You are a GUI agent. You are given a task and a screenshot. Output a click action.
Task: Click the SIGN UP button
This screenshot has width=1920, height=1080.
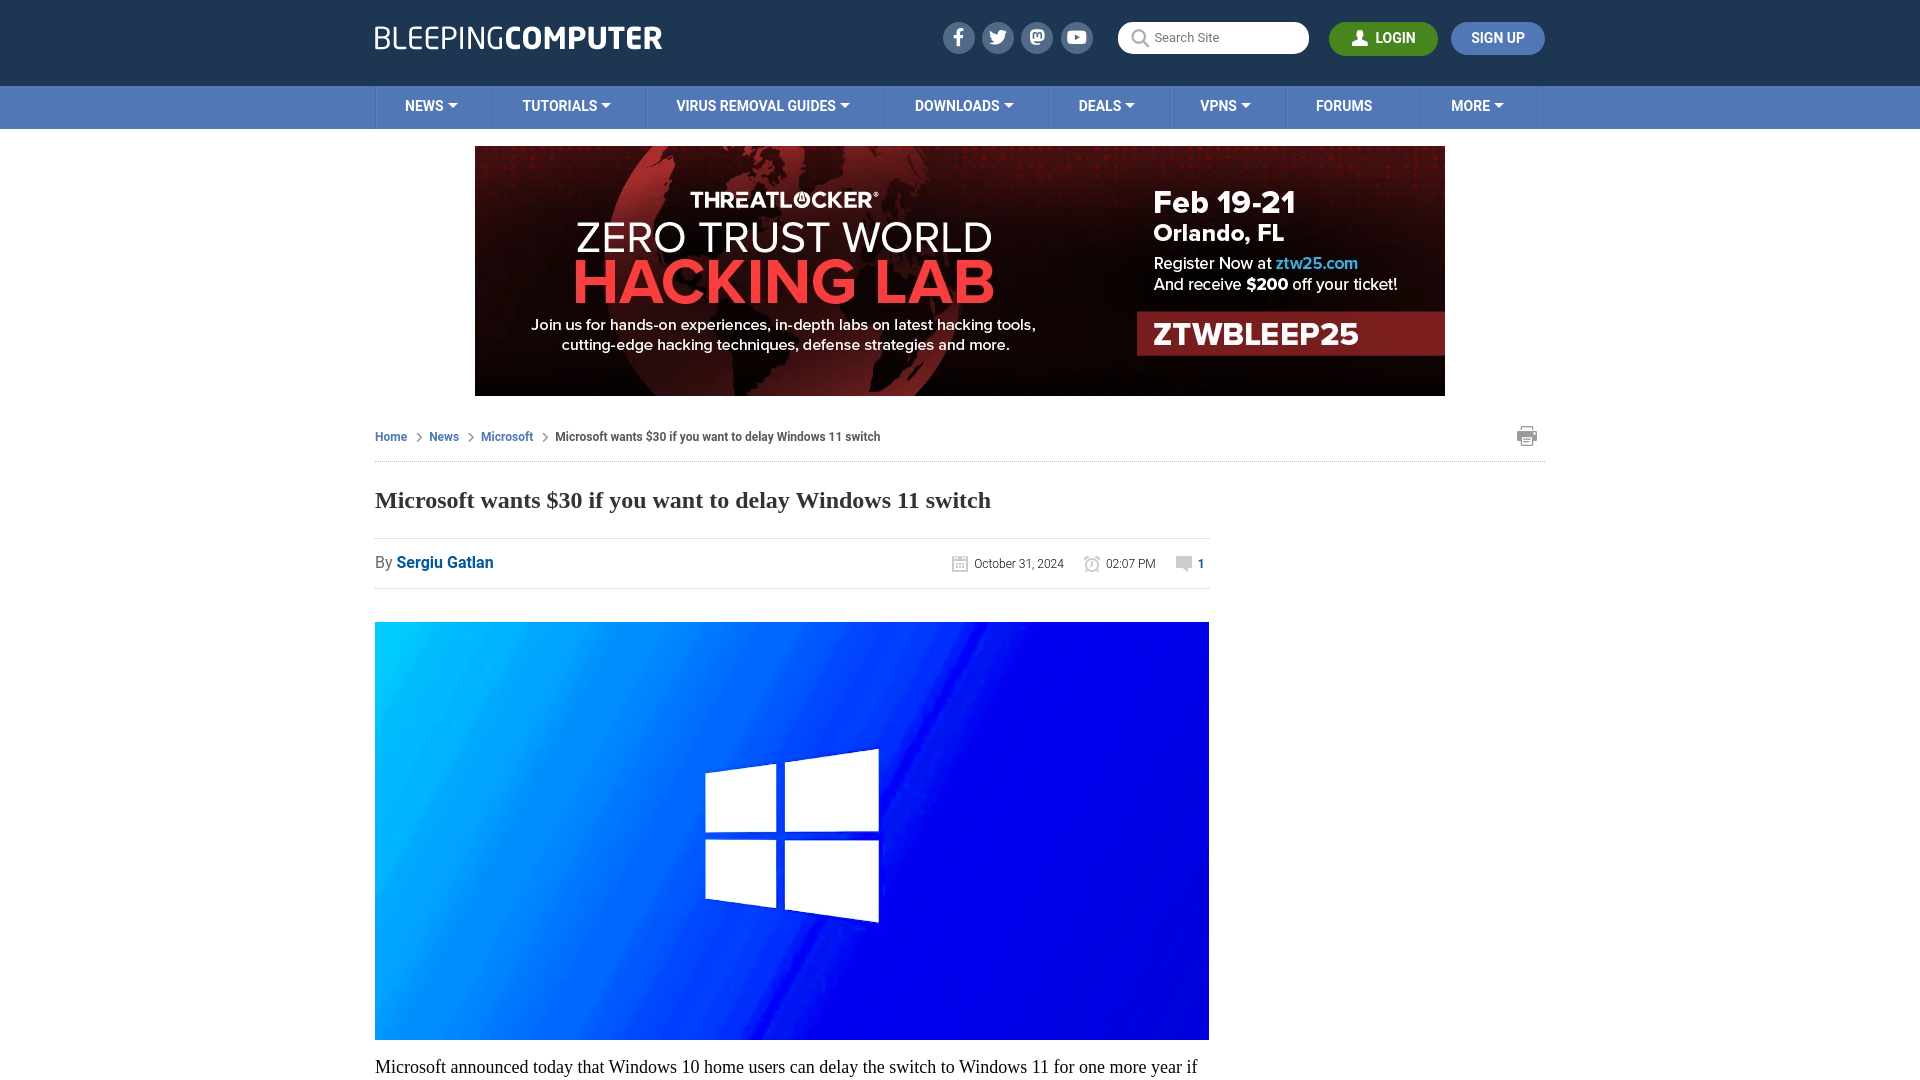coord(1498,37)
